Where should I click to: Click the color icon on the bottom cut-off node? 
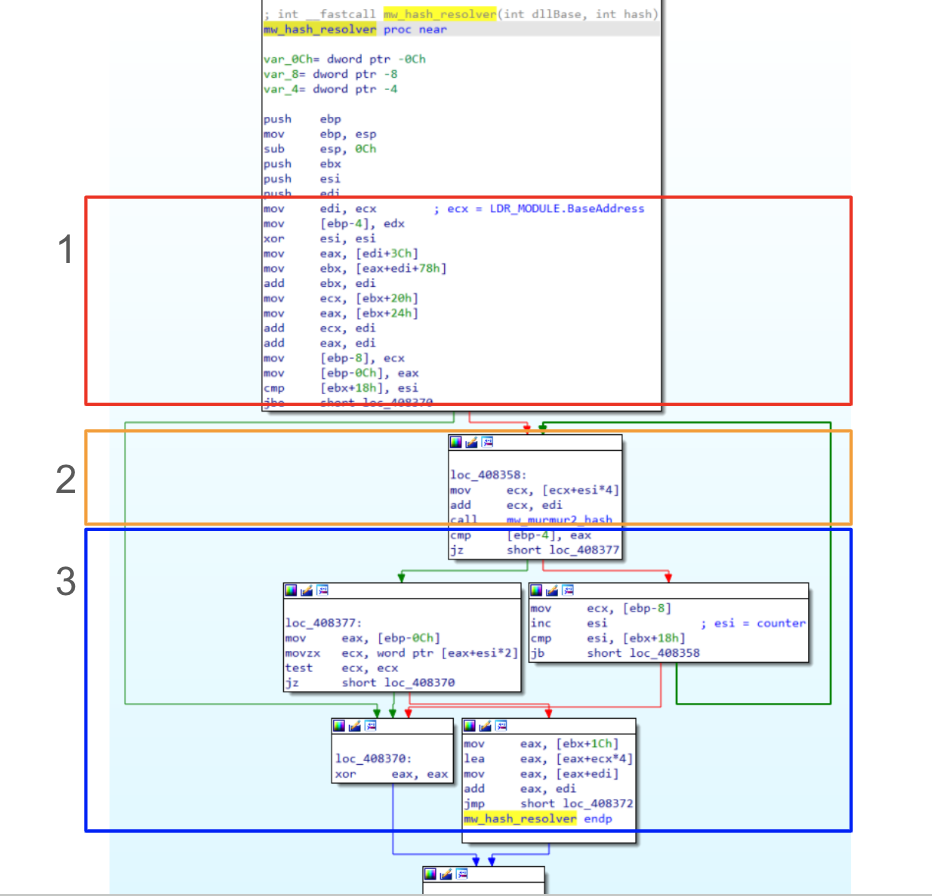click(431, 874)
